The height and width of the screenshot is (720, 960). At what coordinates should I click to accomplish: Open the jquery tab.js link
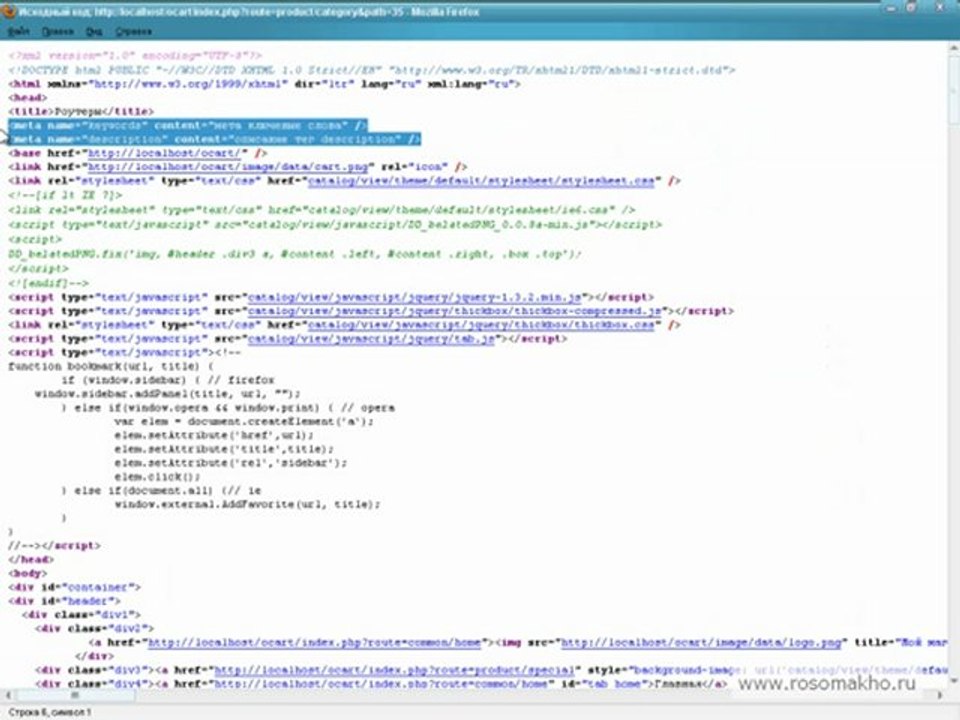click(371, 339)
